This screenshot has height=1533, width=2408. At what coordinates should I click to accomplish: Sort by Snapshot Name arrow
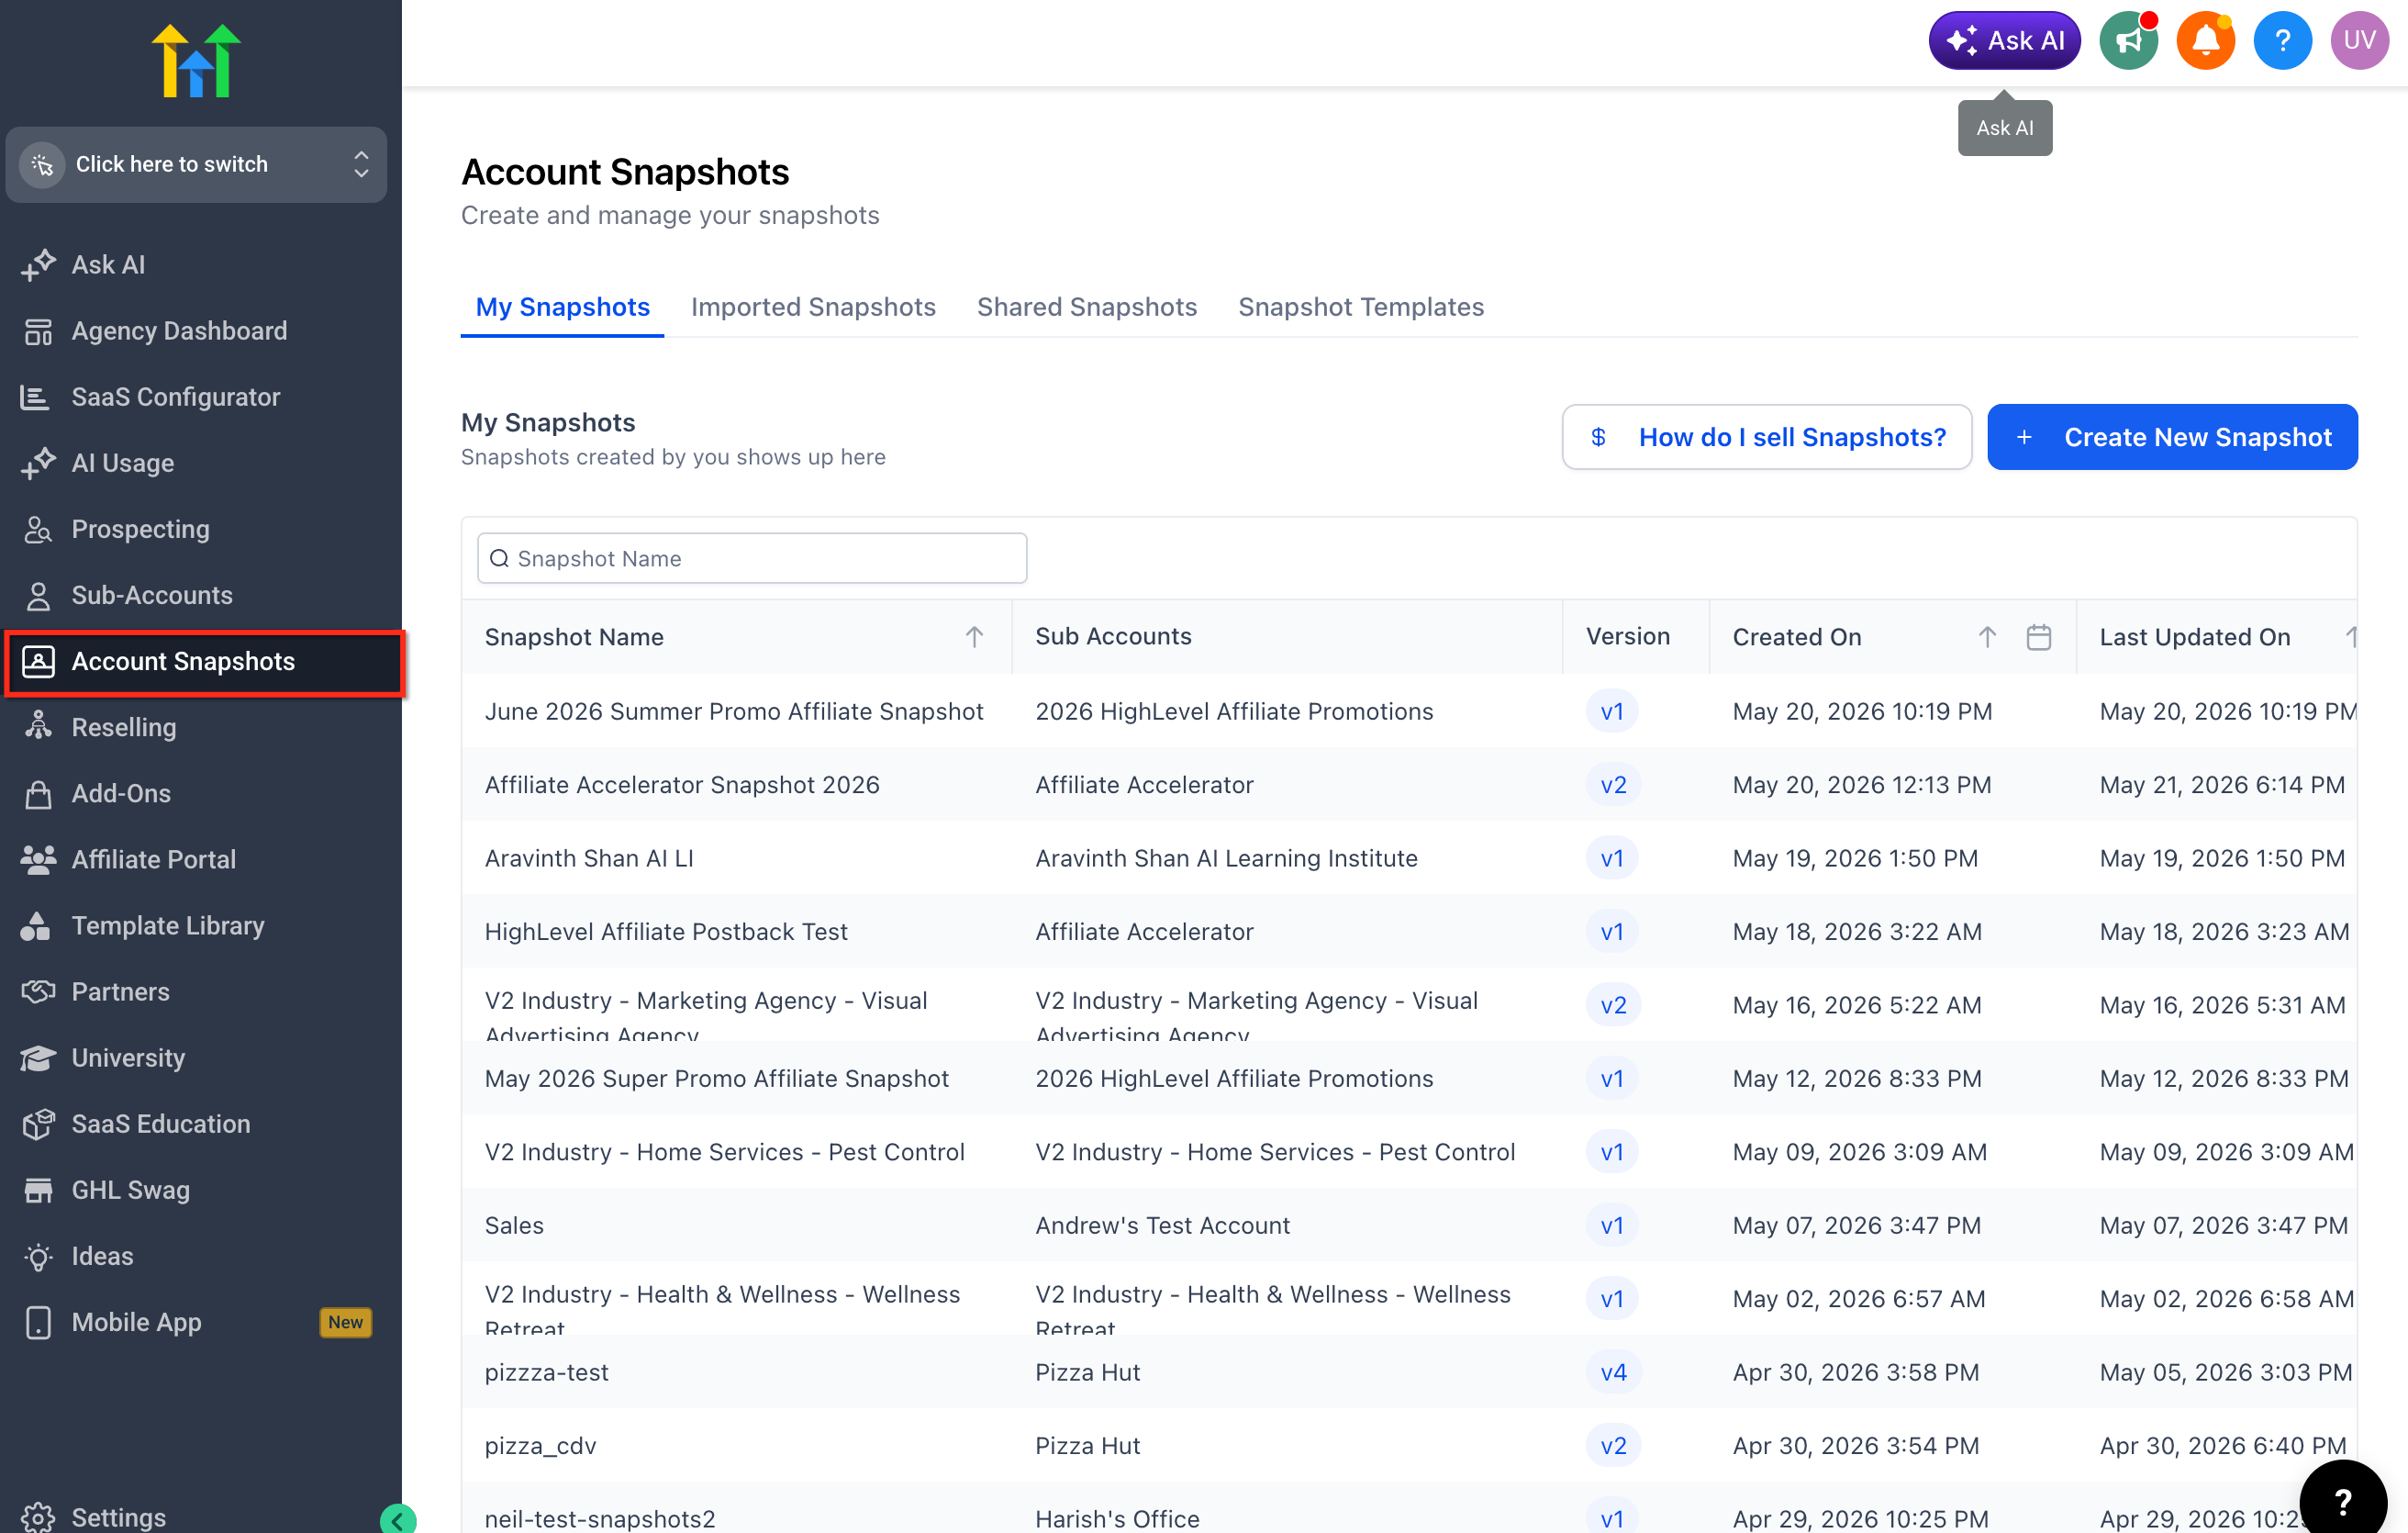tap(974, 637)
